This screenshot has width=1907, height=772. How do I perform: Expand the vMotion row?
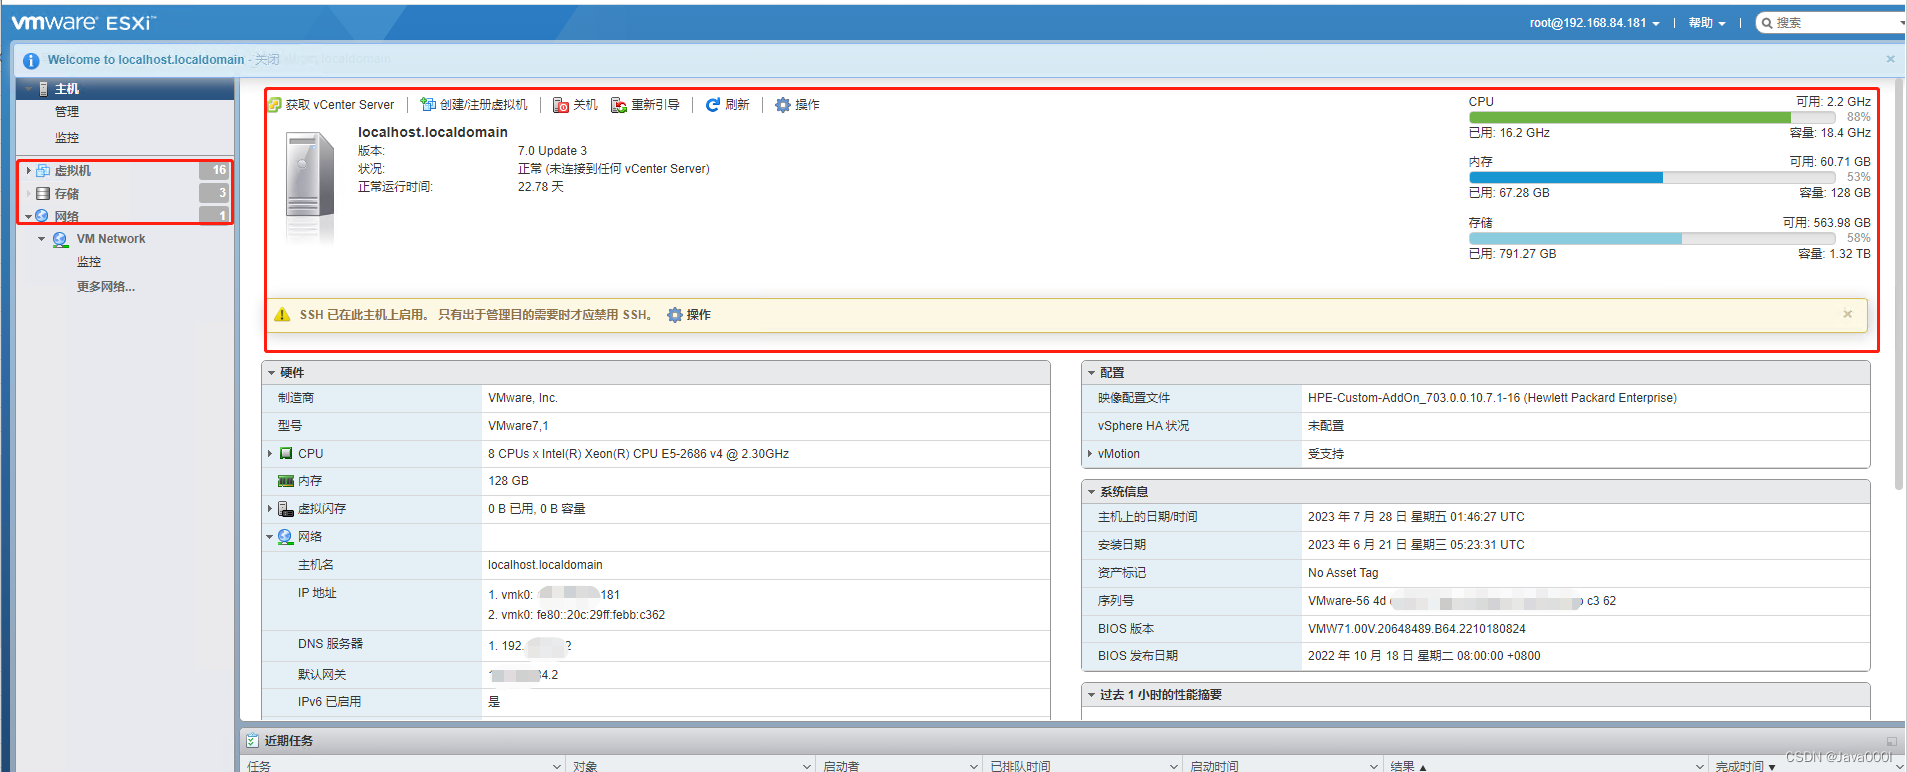(x=1090, y=454)
